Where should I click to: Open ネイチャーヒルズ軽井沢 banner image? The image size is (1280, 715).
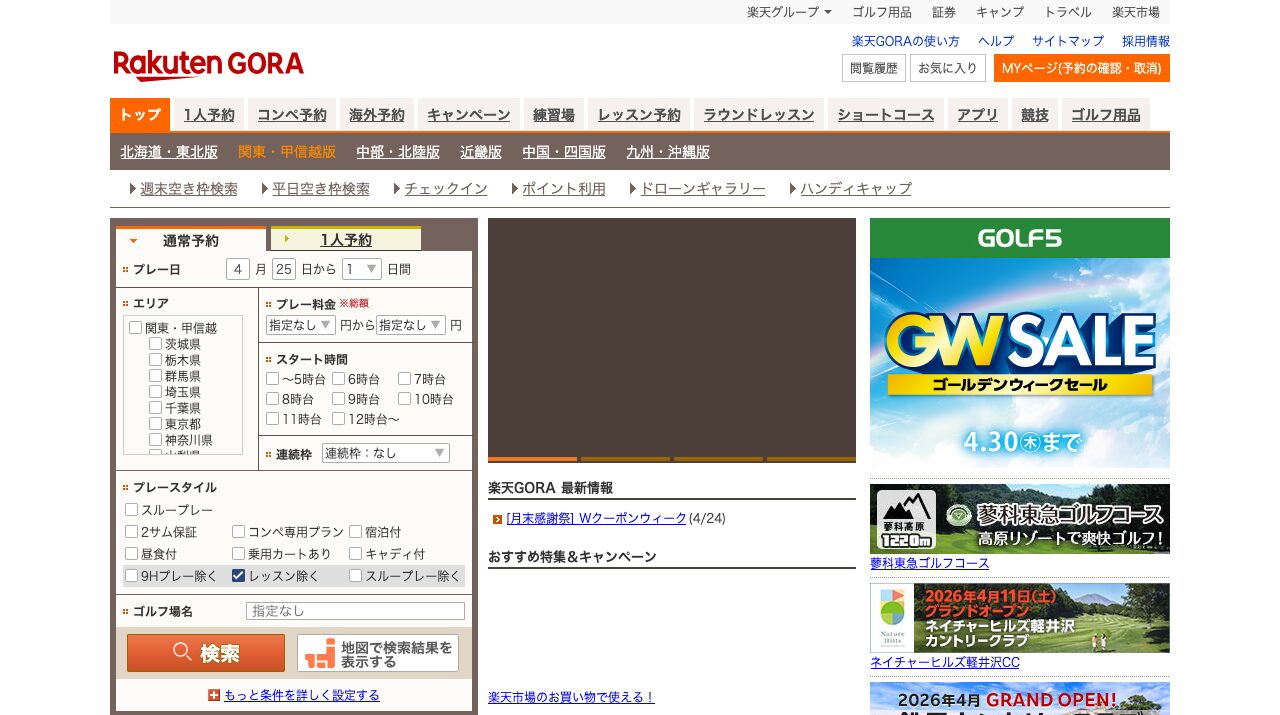click(x=1020, y=618)
